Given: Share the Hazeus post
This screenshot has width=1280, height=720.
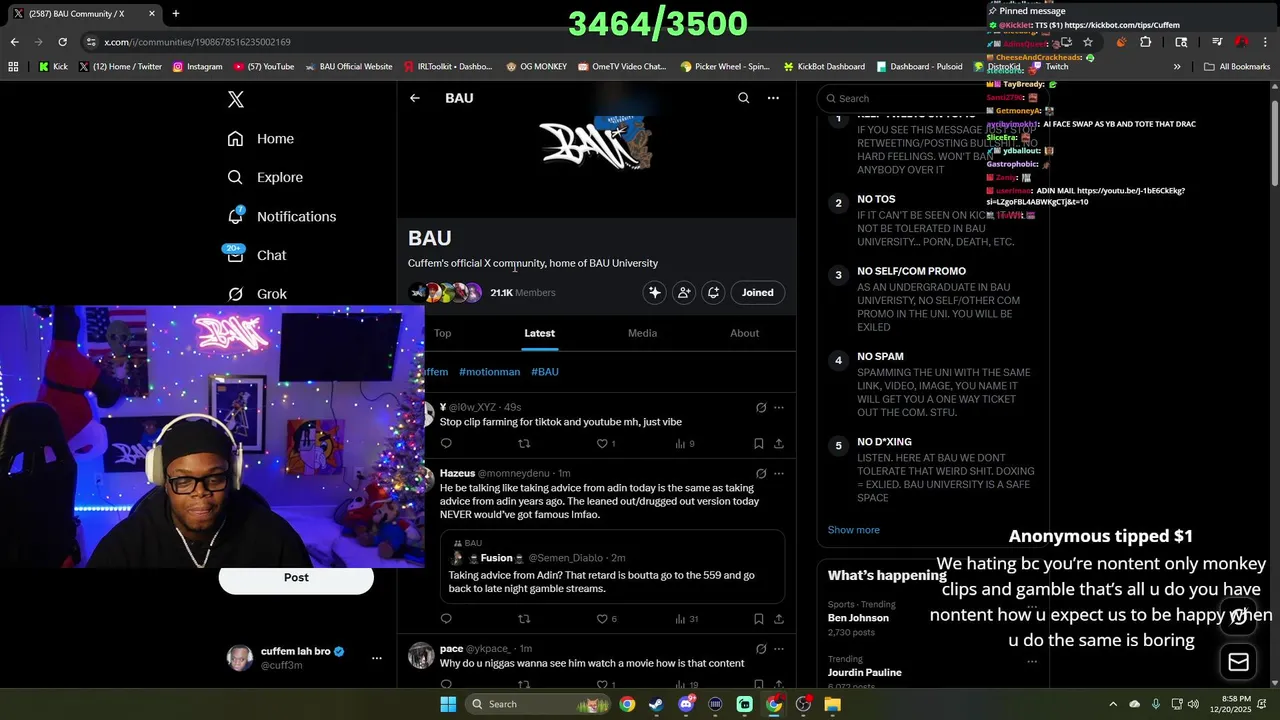Looking at the screenshot, I should tap(779, 619).
